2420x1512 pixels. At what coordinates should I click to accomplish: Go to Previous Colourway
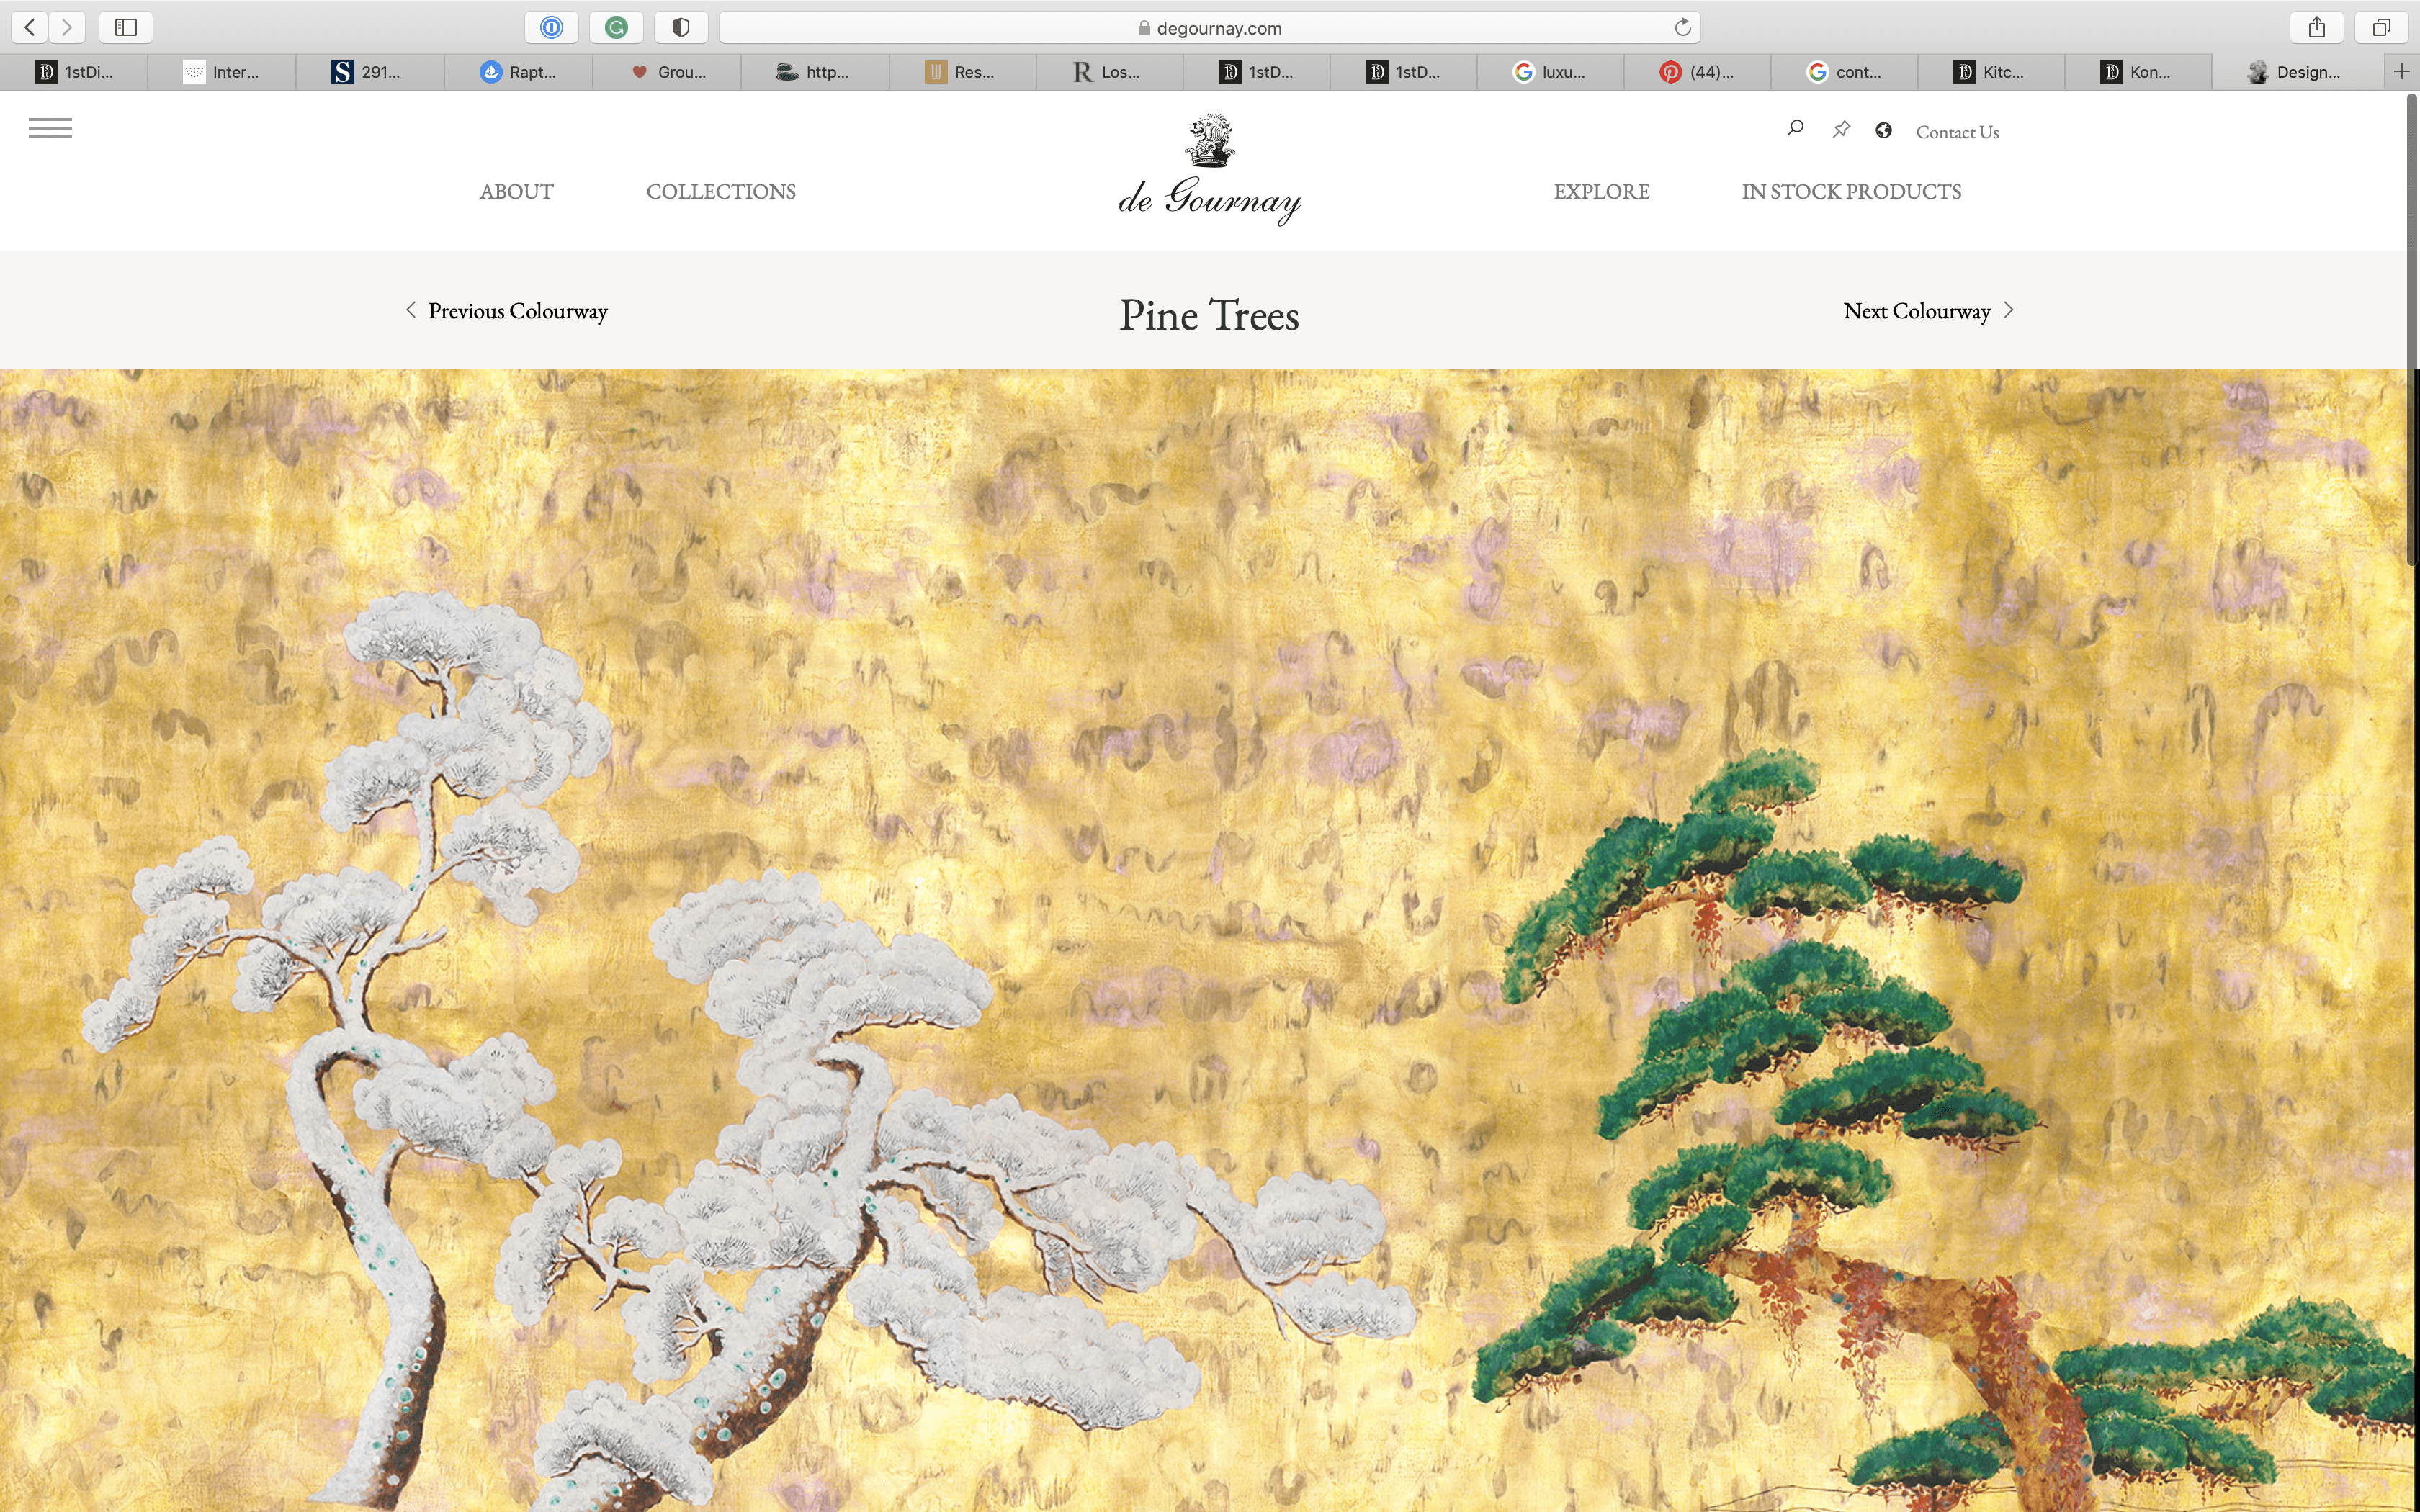pos(506,311)
